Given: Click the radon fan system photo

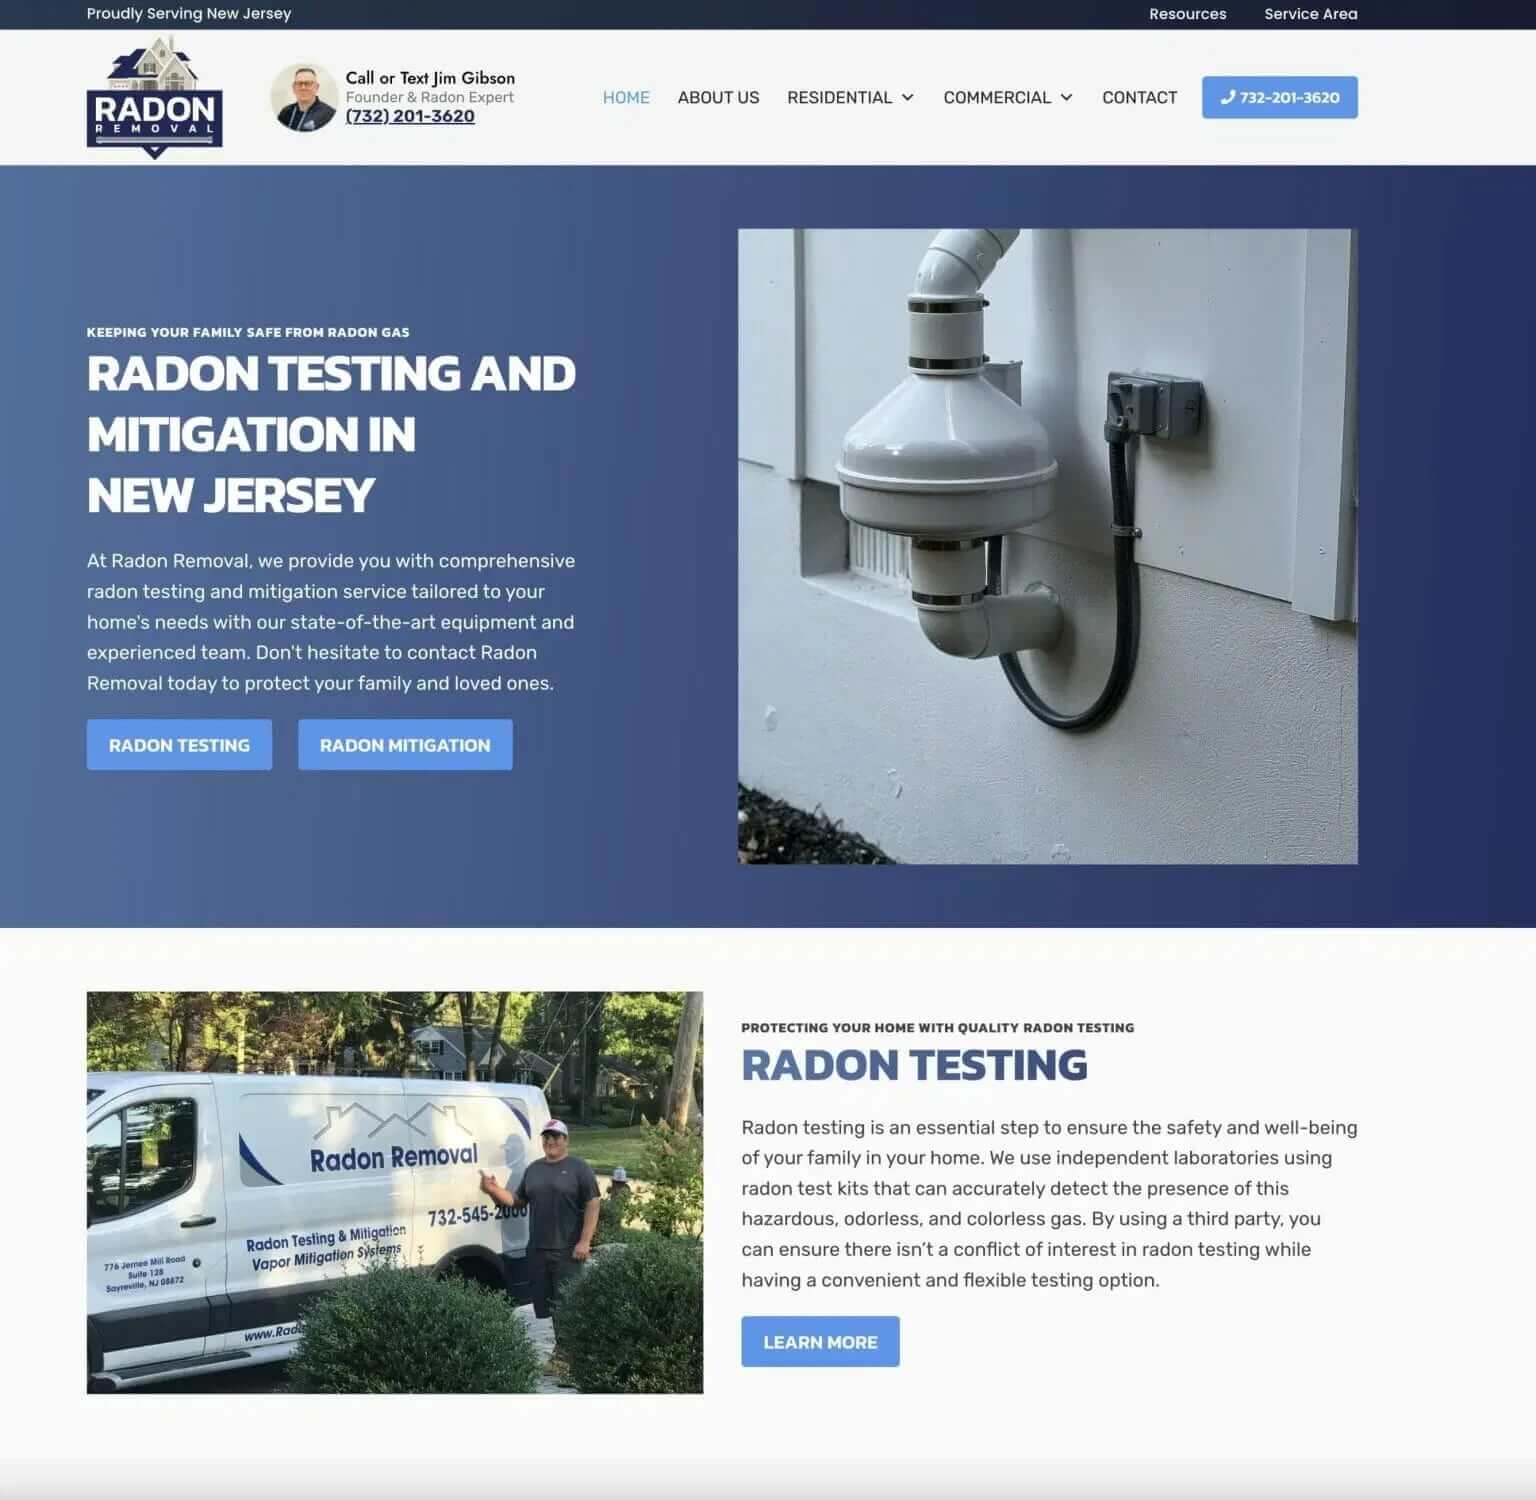Looking at the screenshot, I should (x=1047, y=546).
